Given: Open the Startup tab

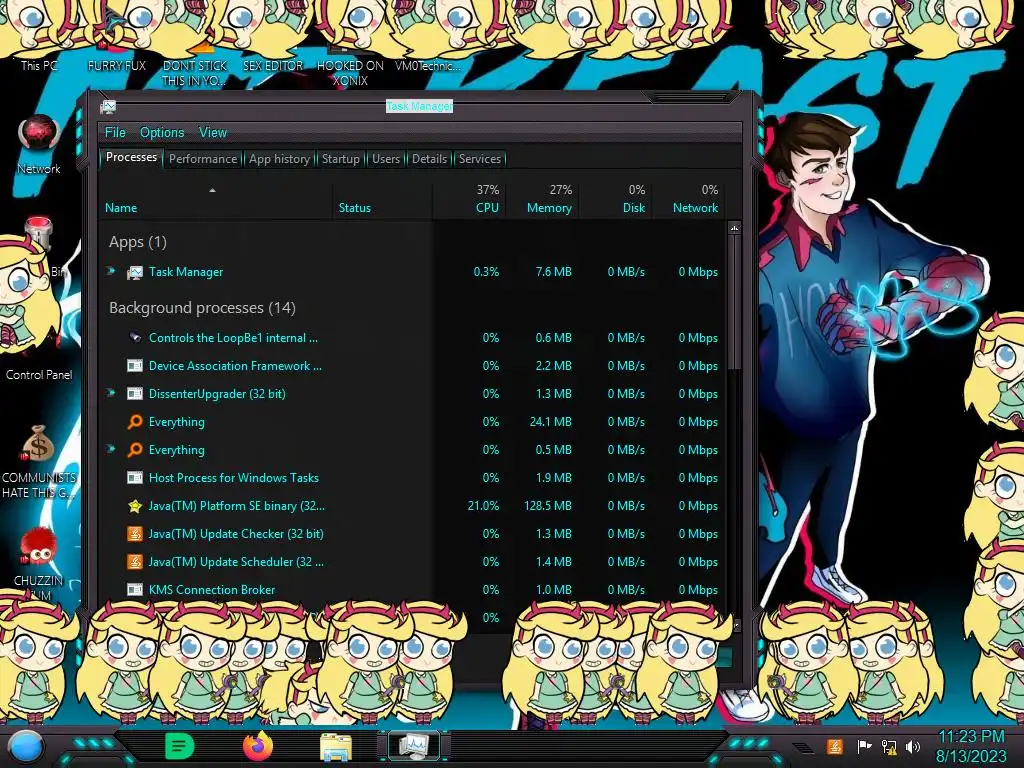Looking at the screenshot, I should 340,159.
